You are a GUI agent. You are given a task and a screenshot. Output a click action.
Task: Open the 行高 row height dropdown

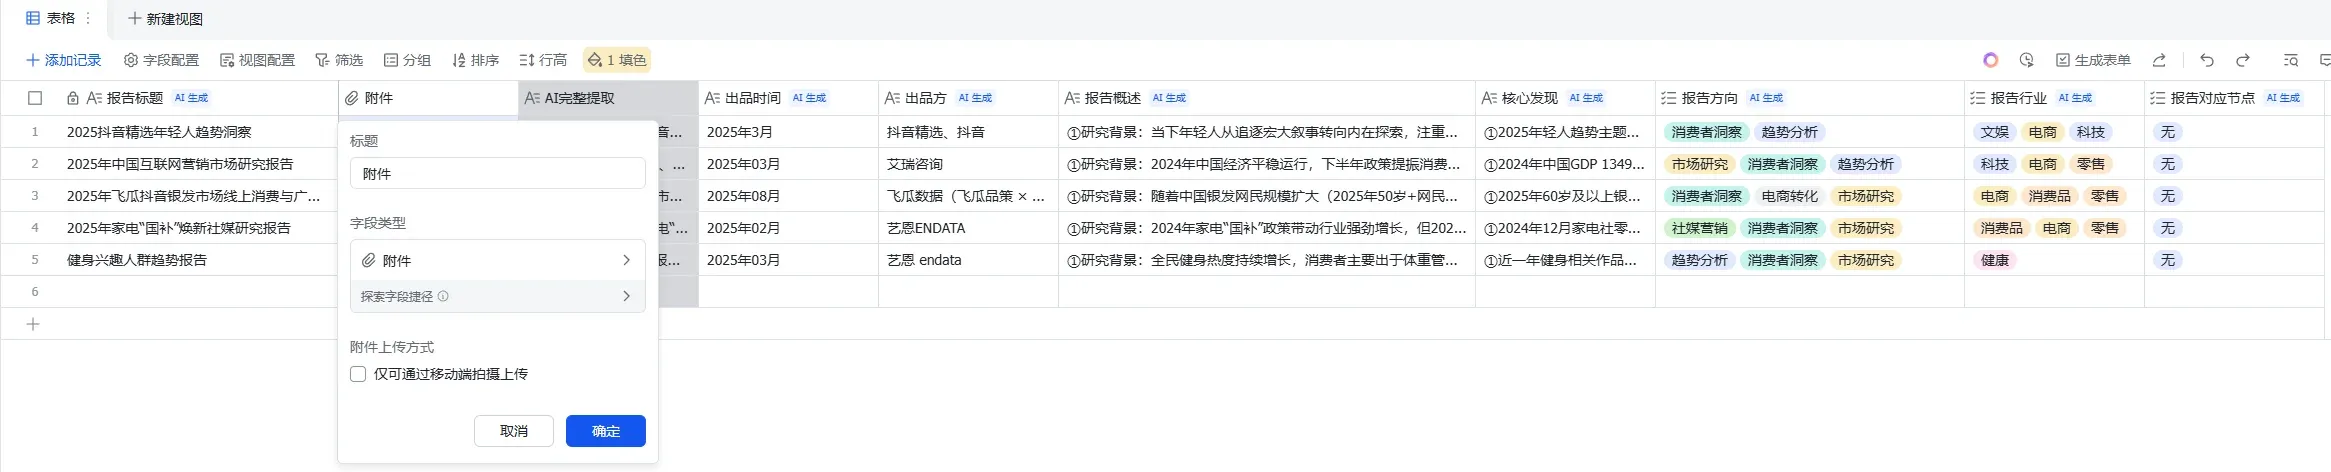point(543,60)
